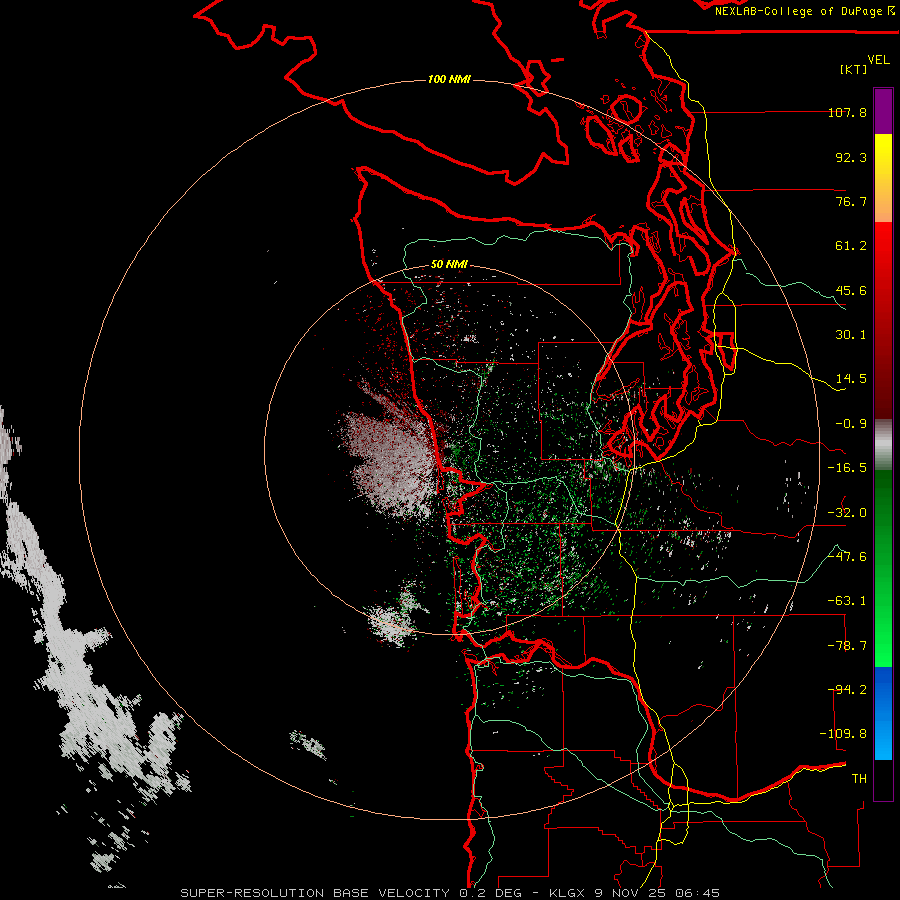Image resolution: width=900 pixels, height=900 pixels.
Task: Select the -16.5 velocity value
Action: pyautogui.click(x=847, y=468)
